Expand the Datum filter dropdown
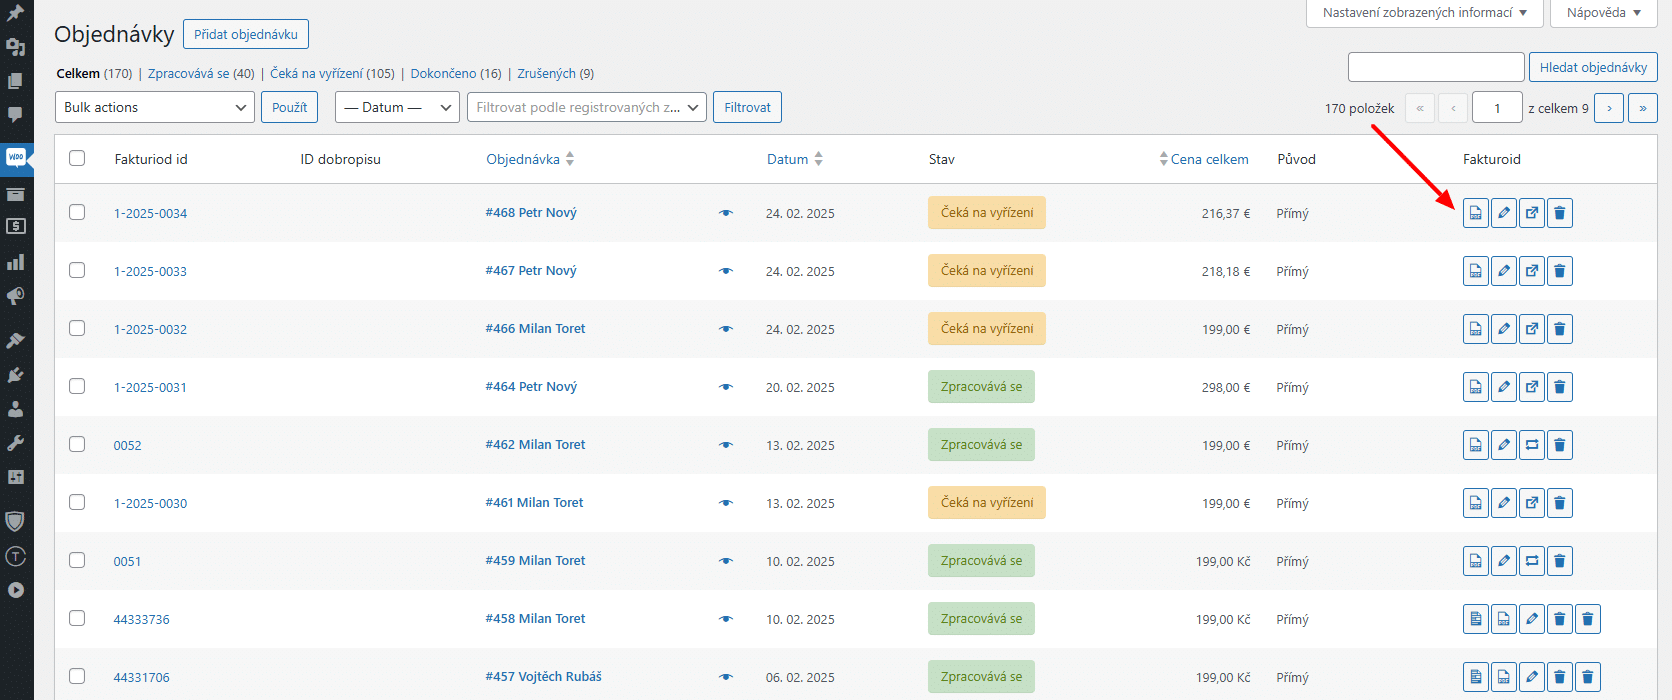Screen dimensions: 1672x700 click(x=397, y=107)
